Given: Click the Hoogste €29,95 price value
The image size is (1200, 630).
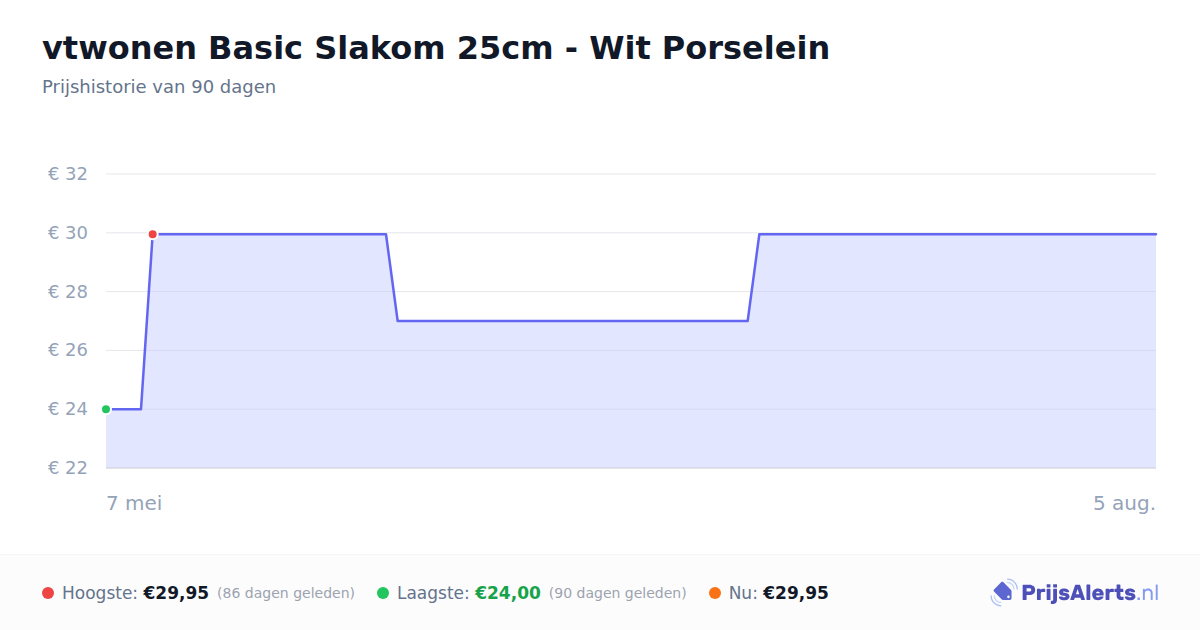Looking at the screenshot, I should point(176,593).
